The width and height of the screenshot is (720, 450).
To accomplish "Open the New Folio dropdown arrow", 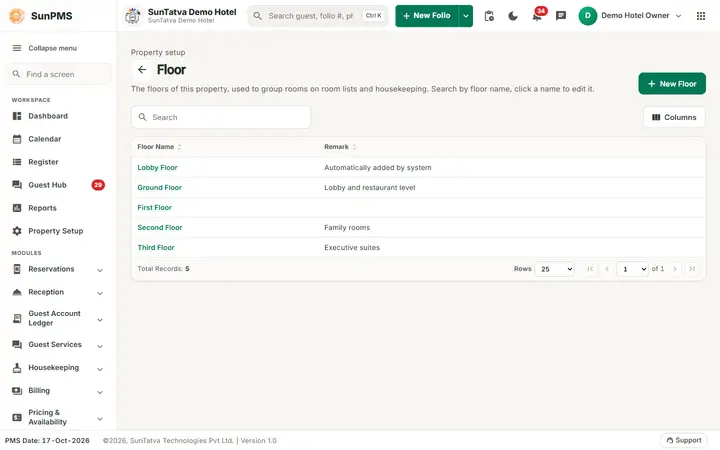I will (466, 16).
